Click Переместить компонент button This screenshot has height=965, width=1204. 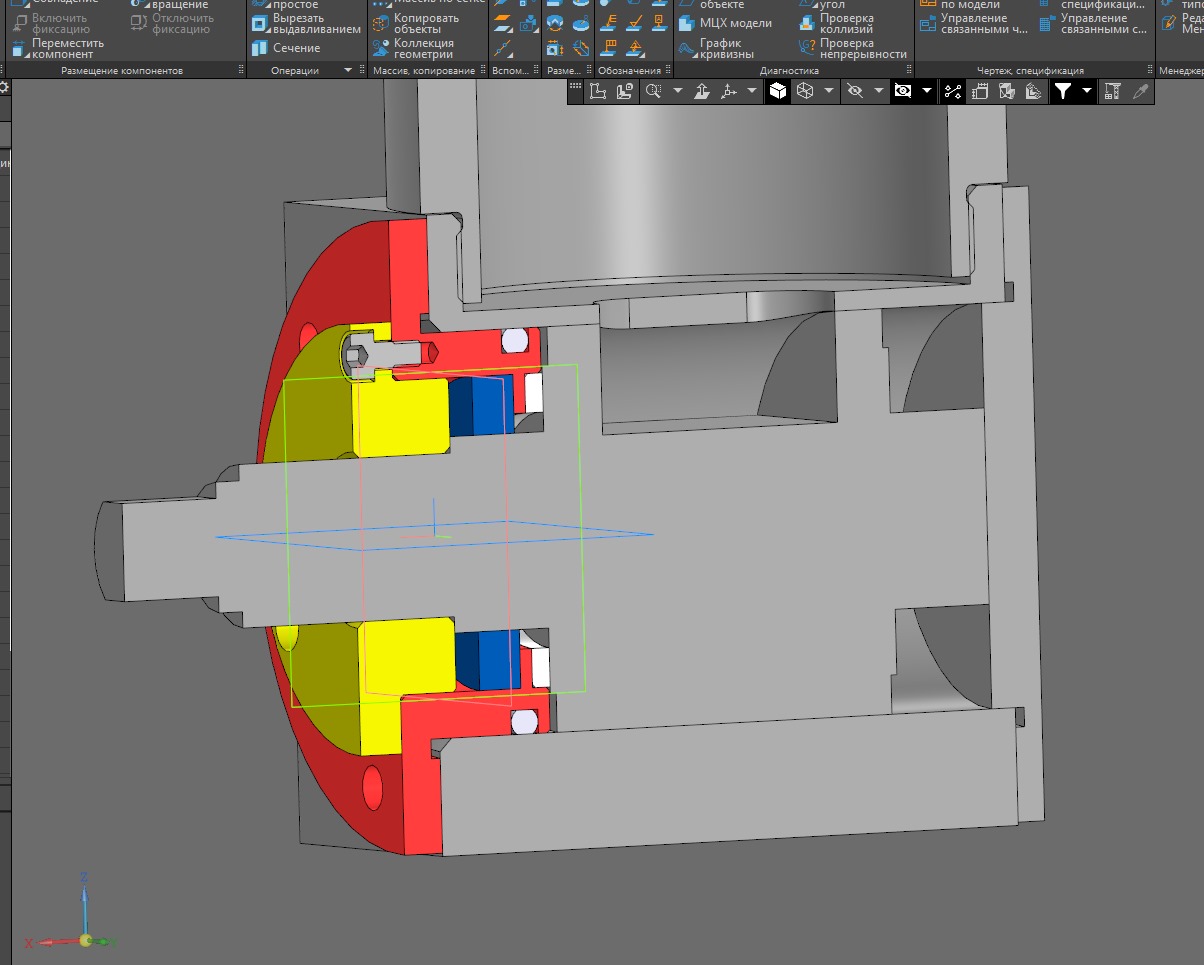pyautogui.click(x=58, y=49)
